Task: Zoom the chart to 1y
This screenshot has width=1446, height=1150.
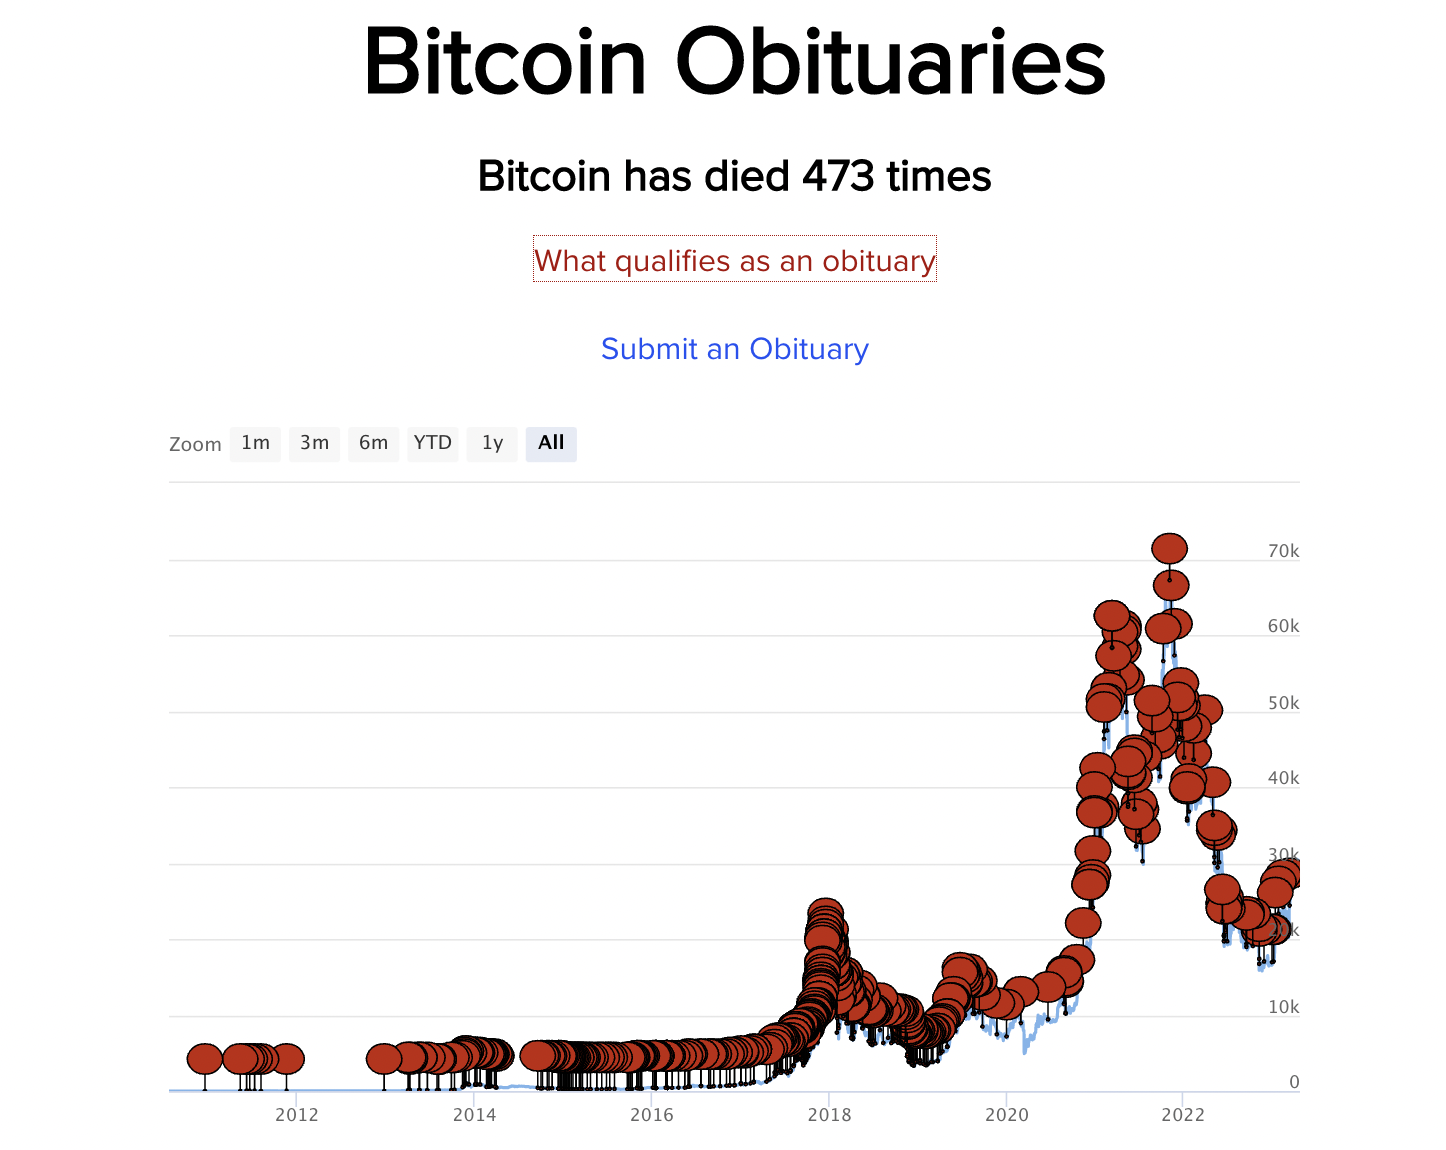Action: click(492, 443)
